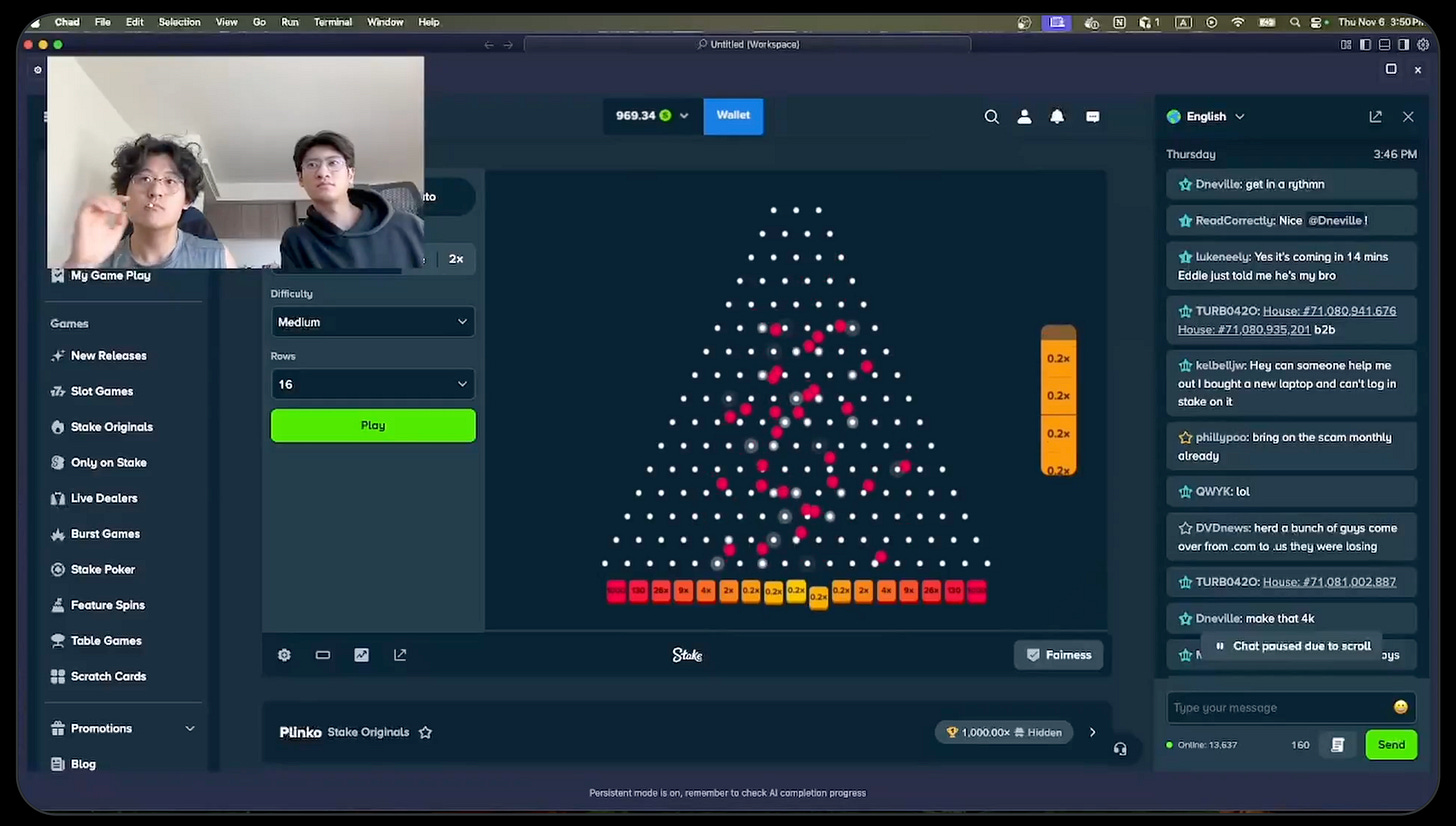The height and width of the screenshot is (826, 1456).
Task: Open the Rows 16 dropdown
Action: pos(373,384)
